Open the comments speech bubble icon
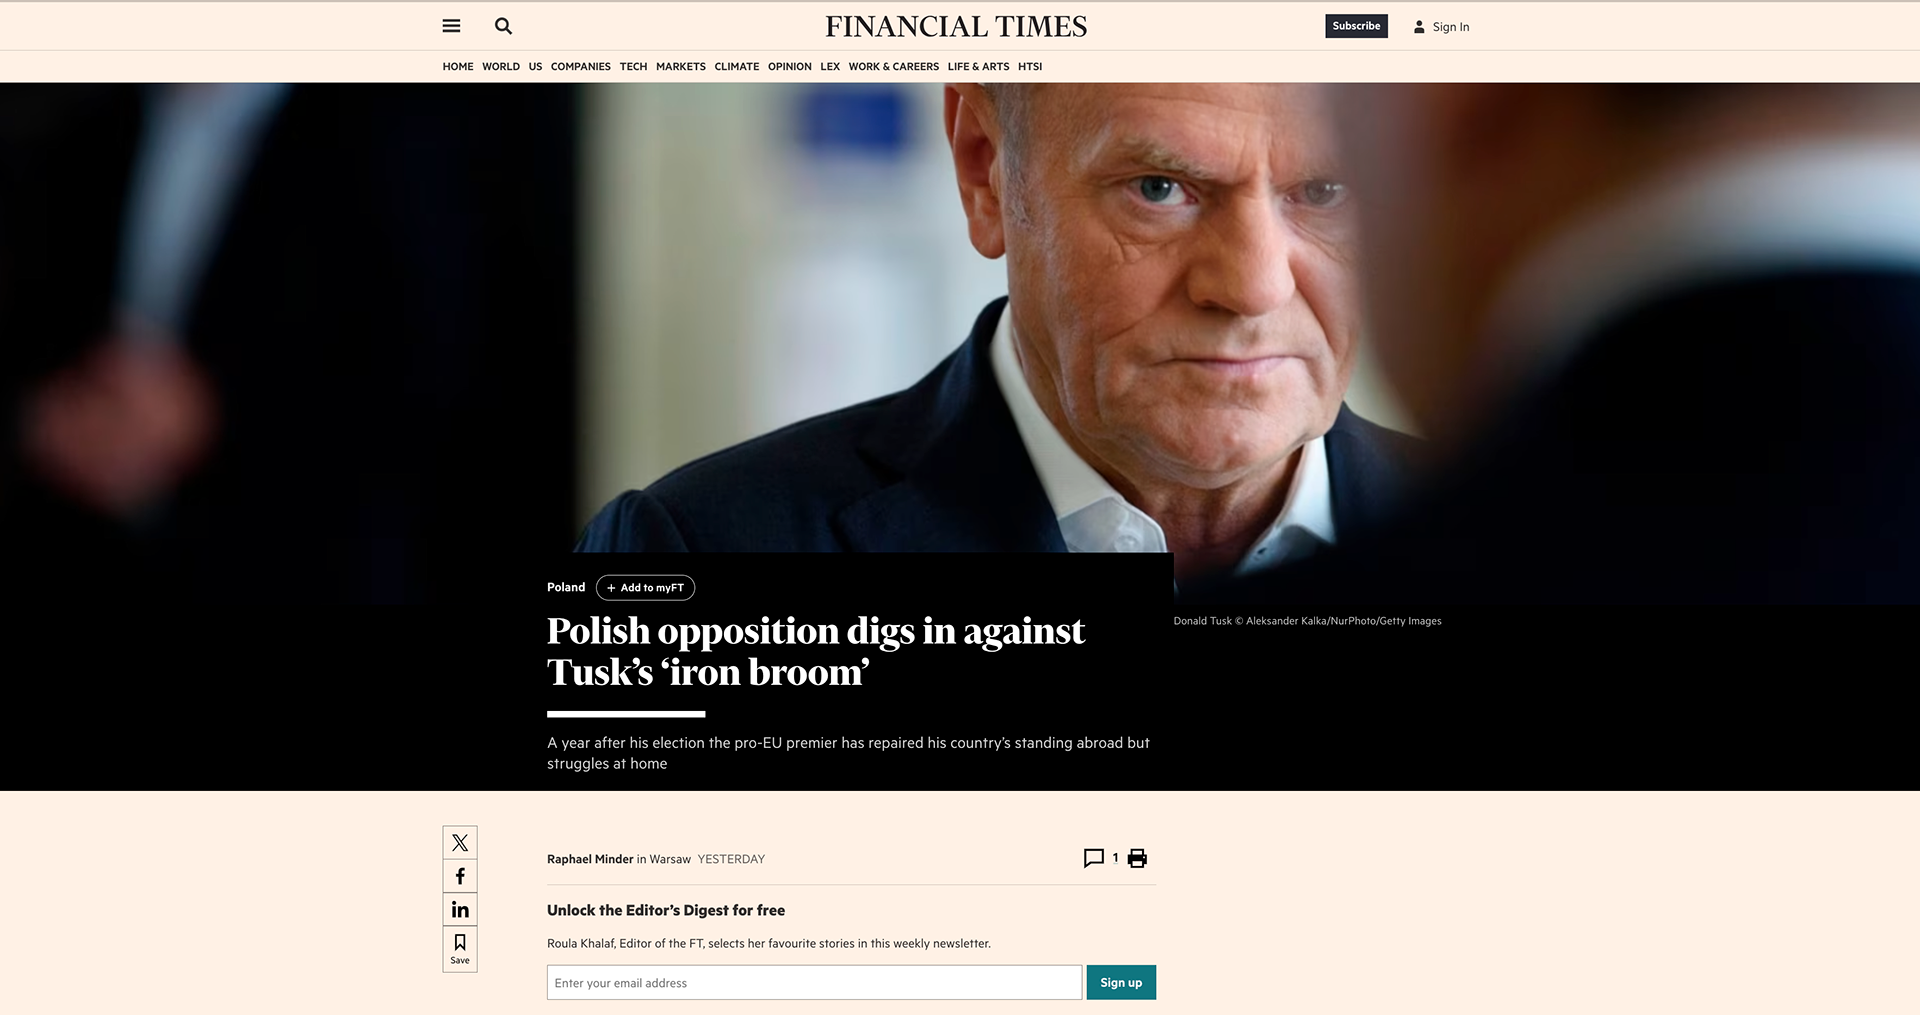The image size is (1920, 1015). point(1094,858)
